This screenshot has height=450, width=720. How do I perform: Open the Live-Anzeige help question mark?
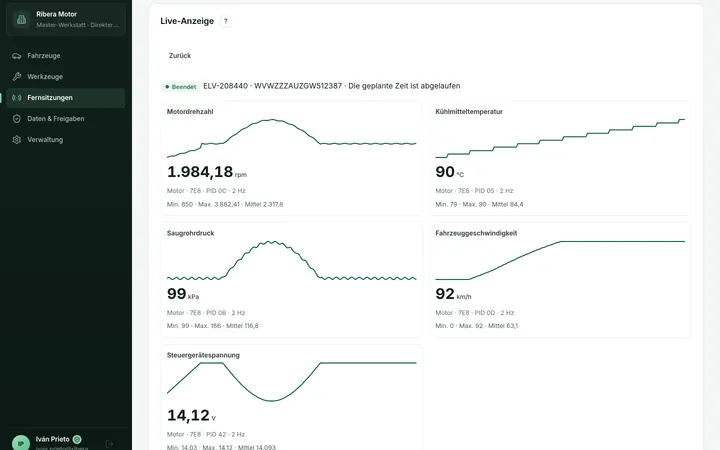(x=225, y=21)
